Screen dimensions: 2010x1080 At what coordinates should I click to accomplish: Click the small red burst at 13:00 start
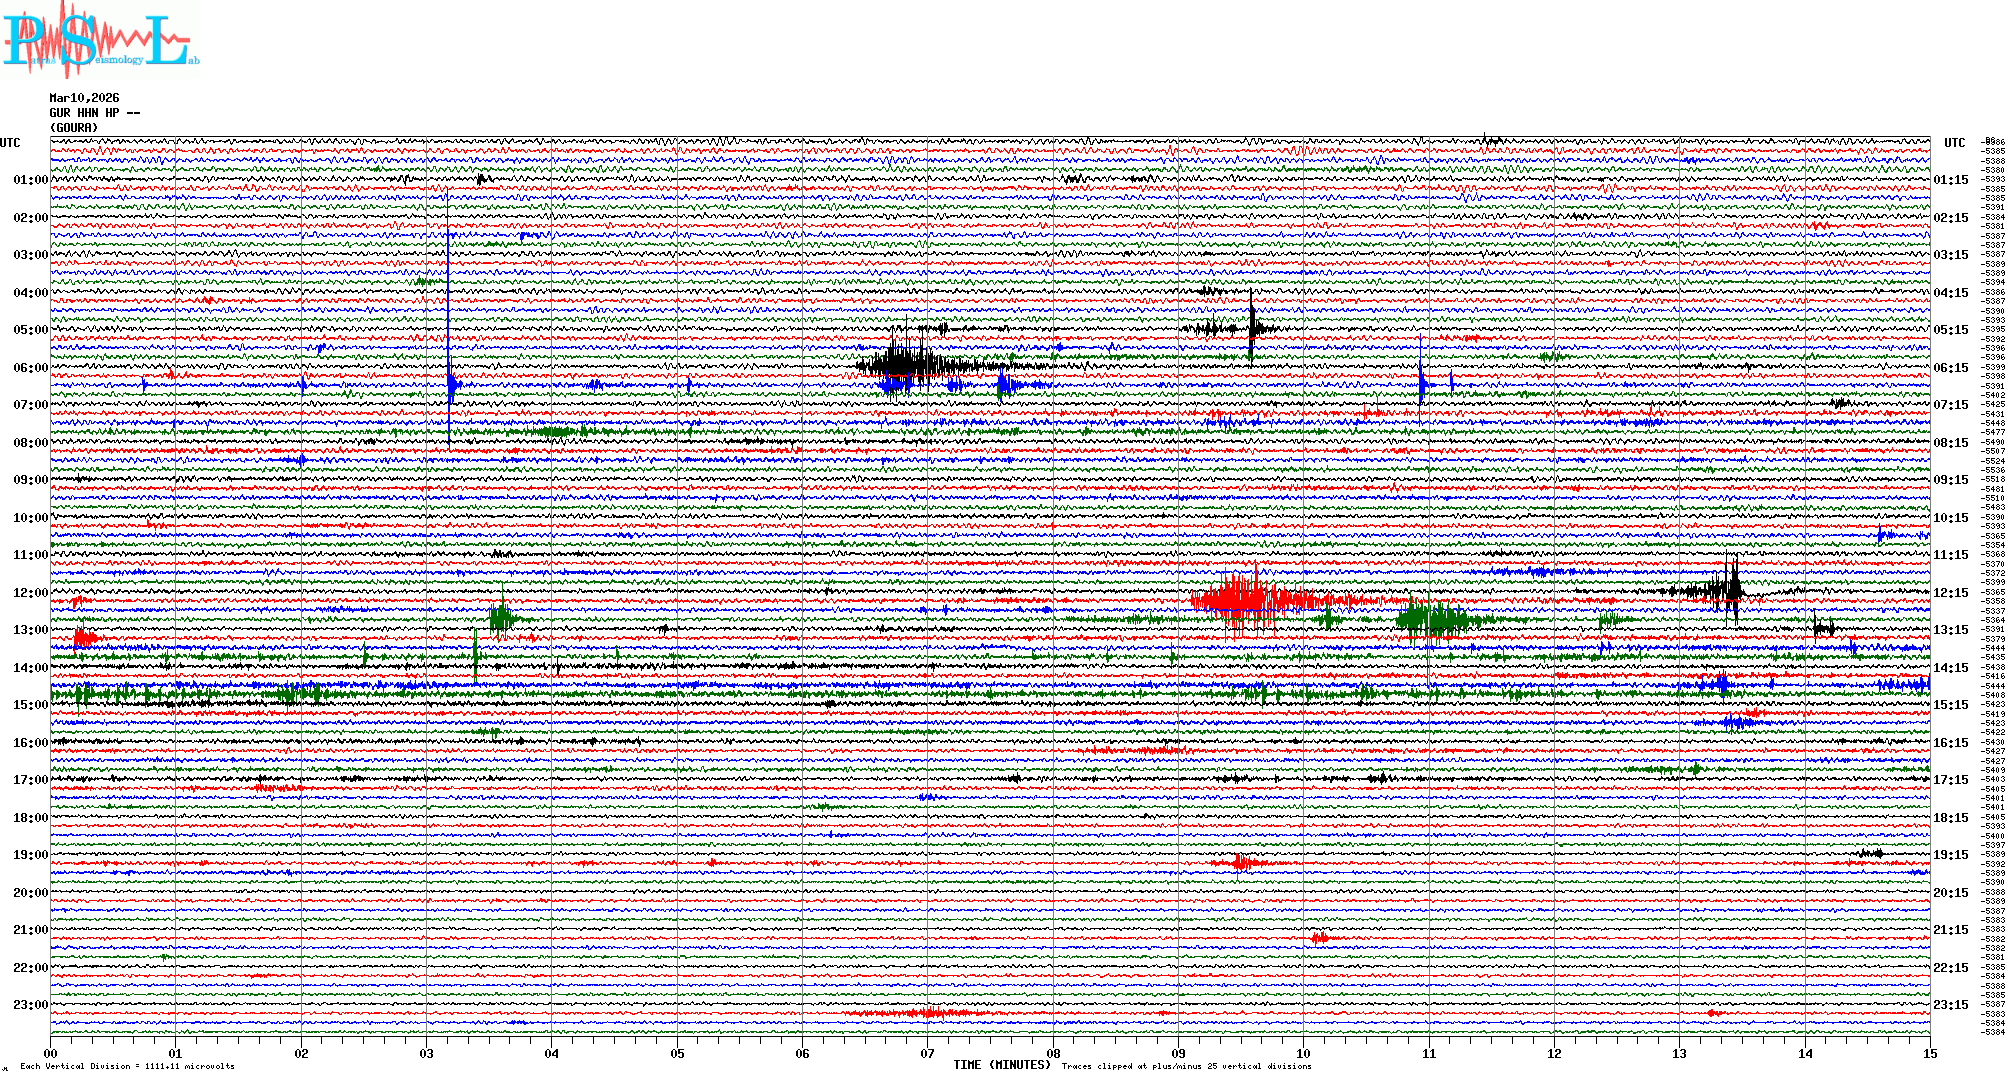[85, 638]
